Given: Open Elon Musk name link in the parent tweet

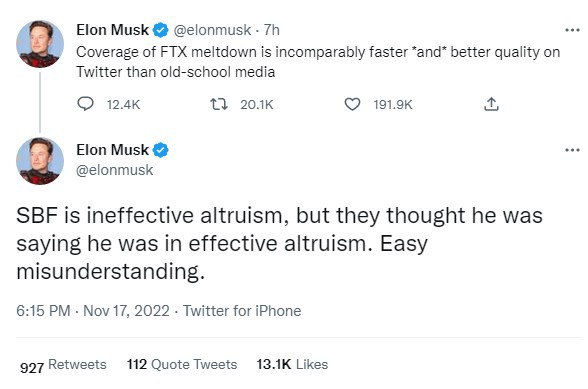Looking at the screenshot, I should (112, 30).
